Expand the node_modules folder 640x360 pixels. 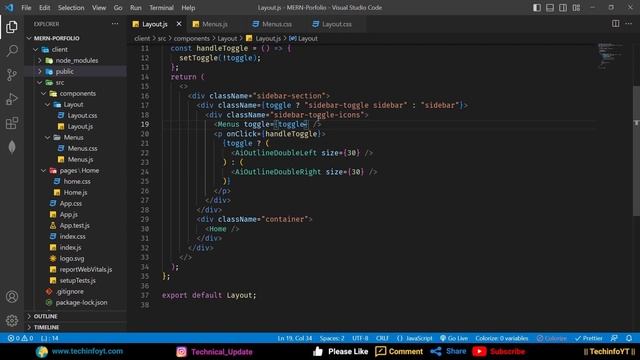[76, 60]
